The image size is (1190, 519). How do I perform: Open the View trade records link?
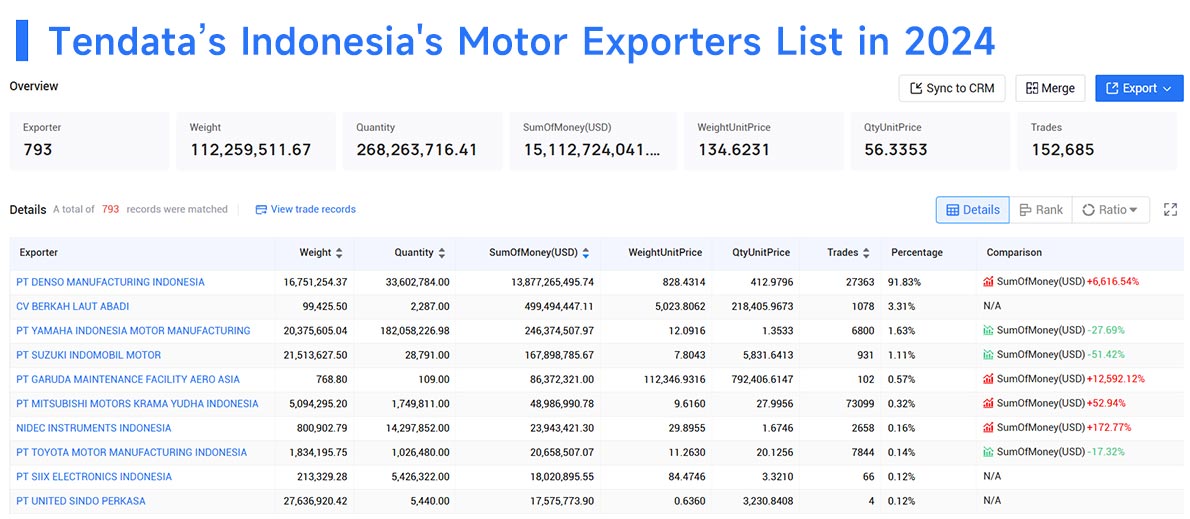point(305,209)
